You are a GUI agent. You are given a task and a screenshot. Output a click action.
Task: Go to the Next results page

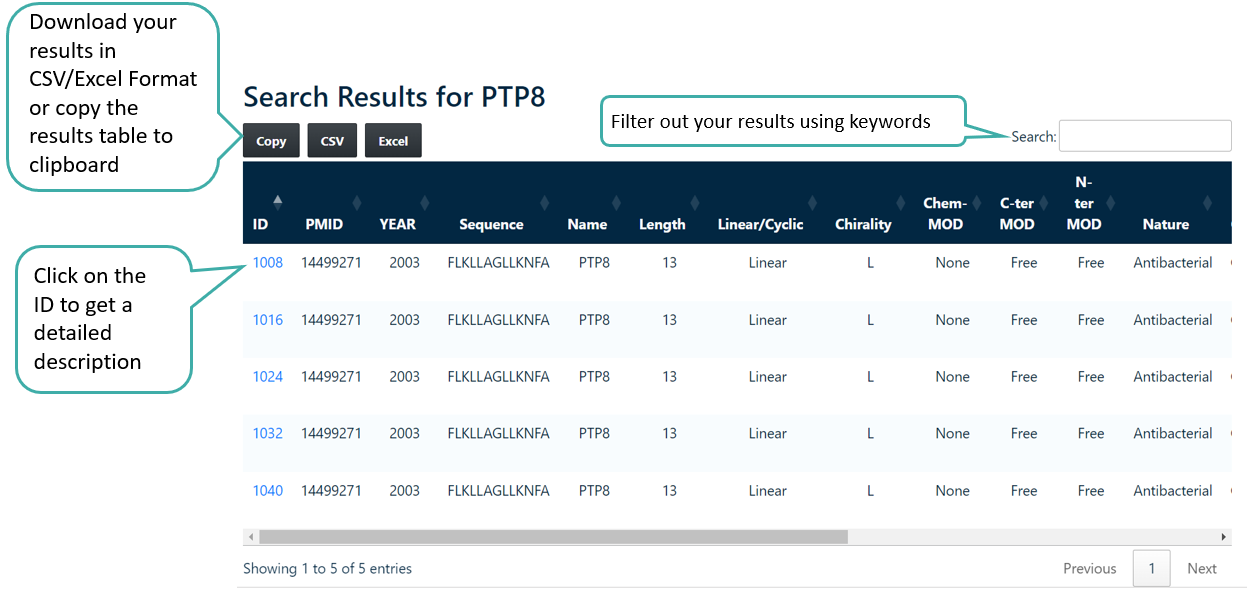[x=1201, y=568]
